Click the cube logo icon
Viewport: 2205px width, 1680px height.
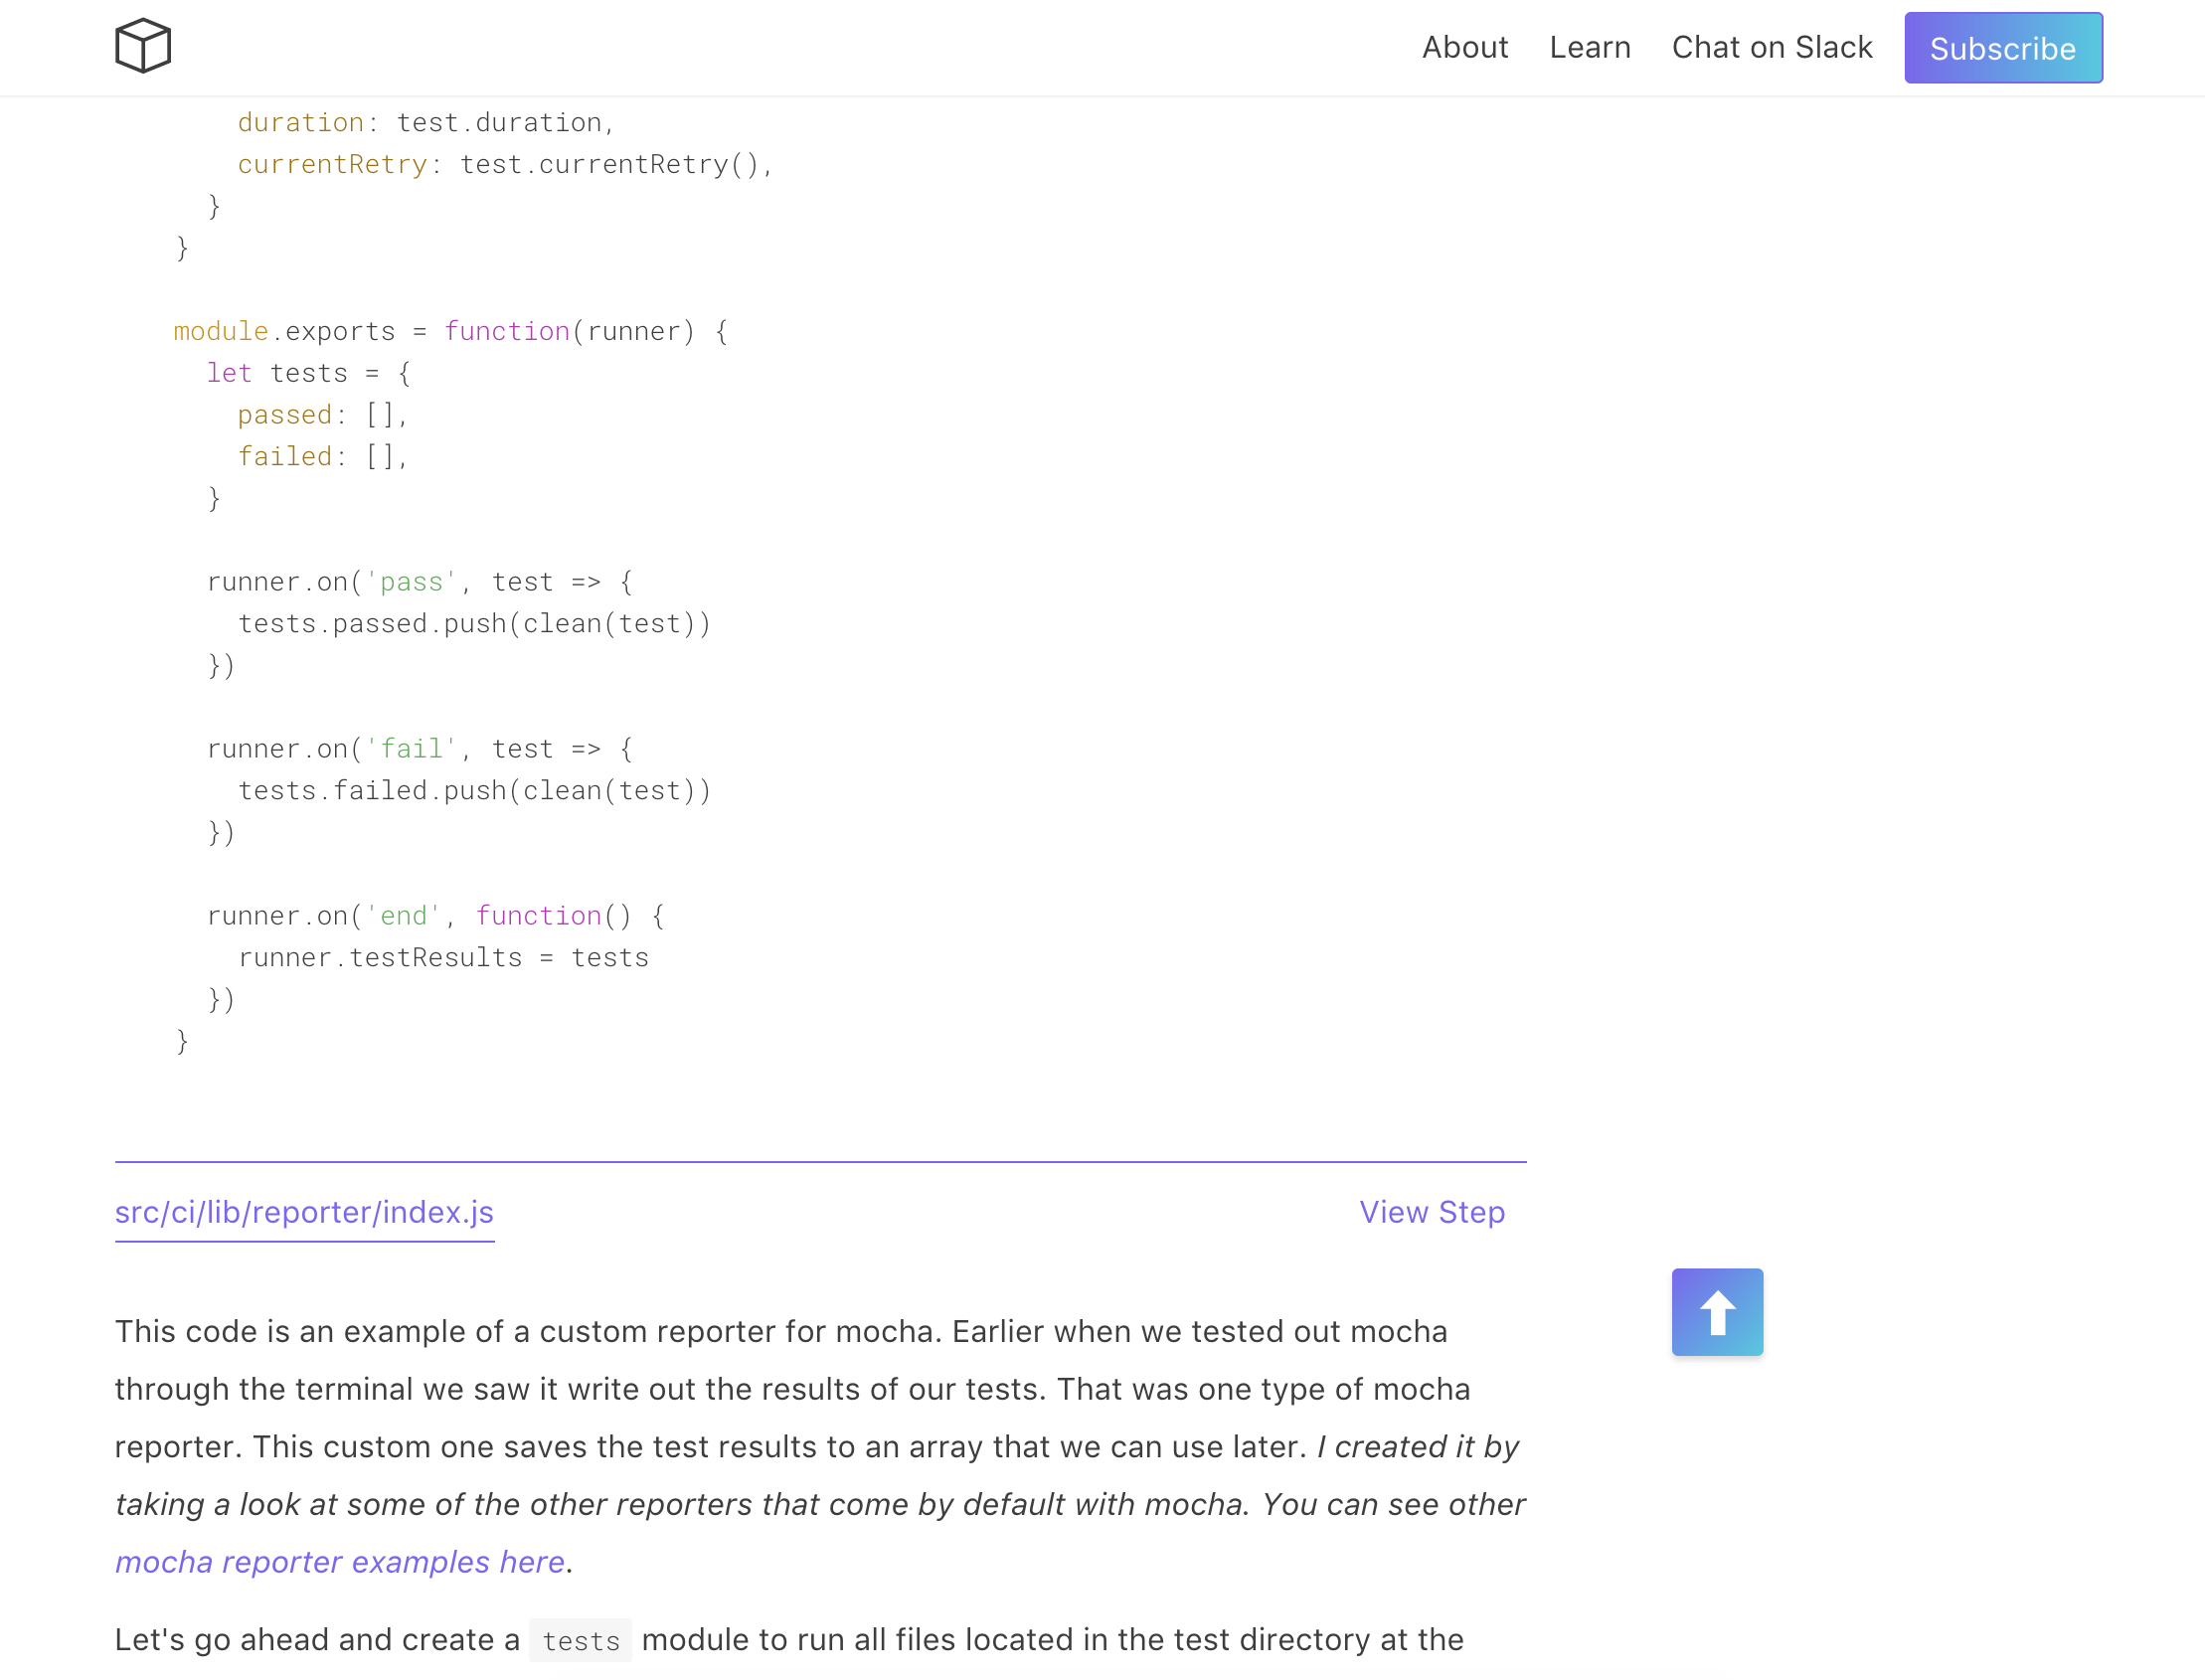[143, 46]
